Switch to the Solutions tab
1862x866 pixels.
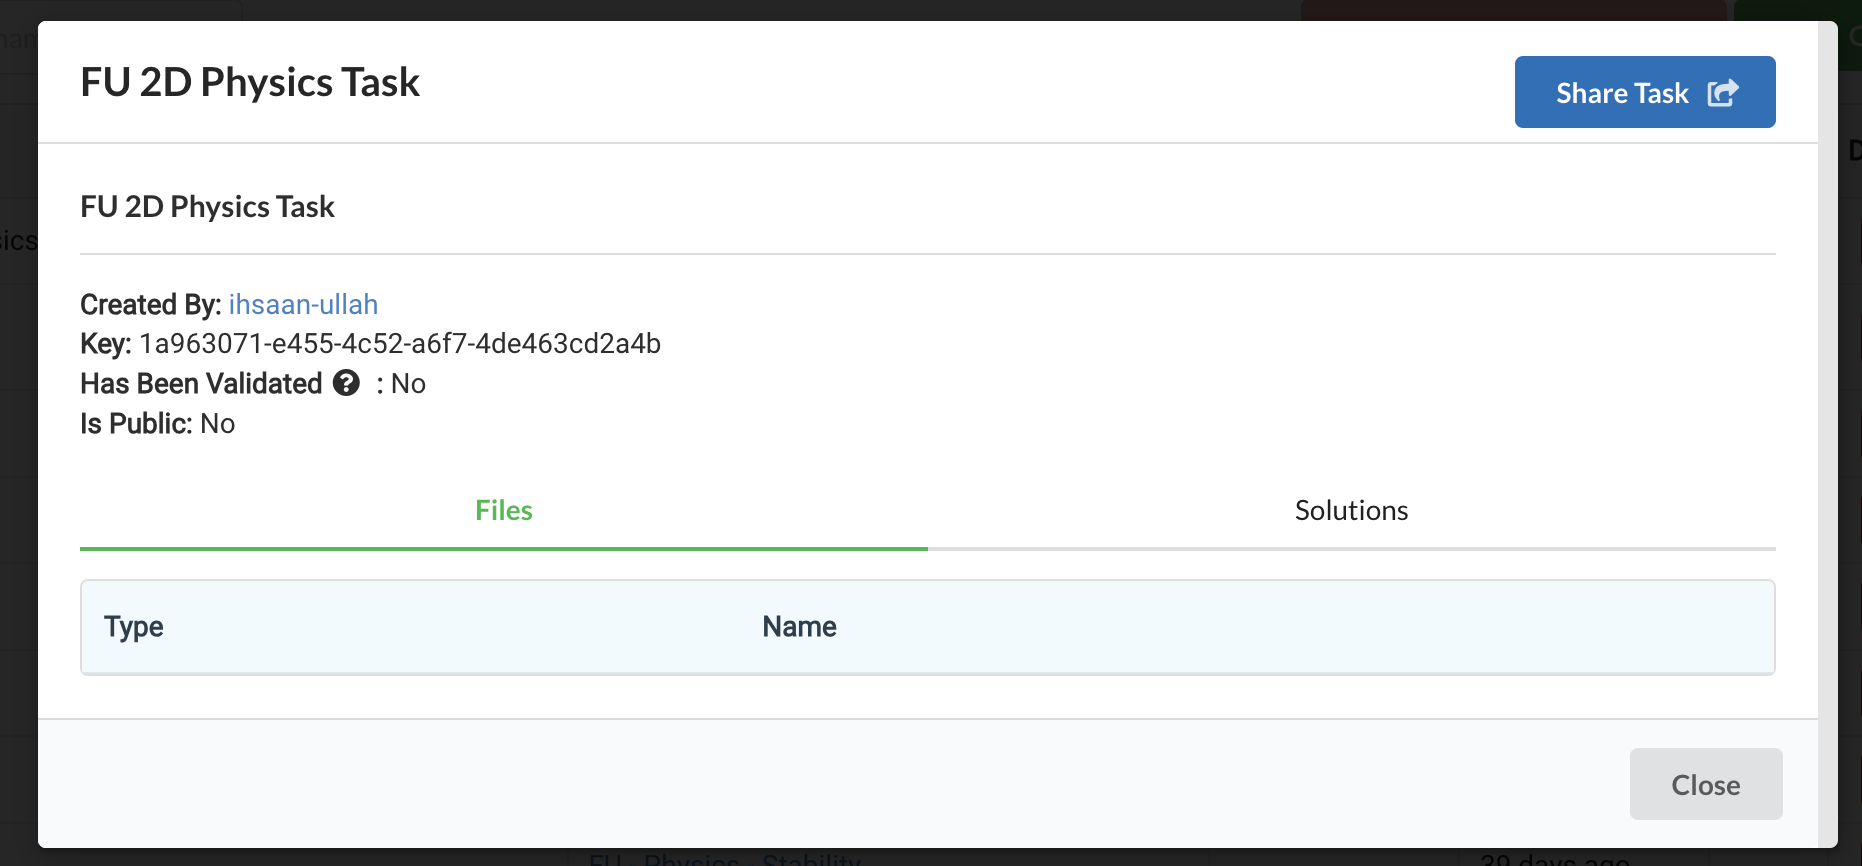pyautogui.click(x=1351, y=510)
